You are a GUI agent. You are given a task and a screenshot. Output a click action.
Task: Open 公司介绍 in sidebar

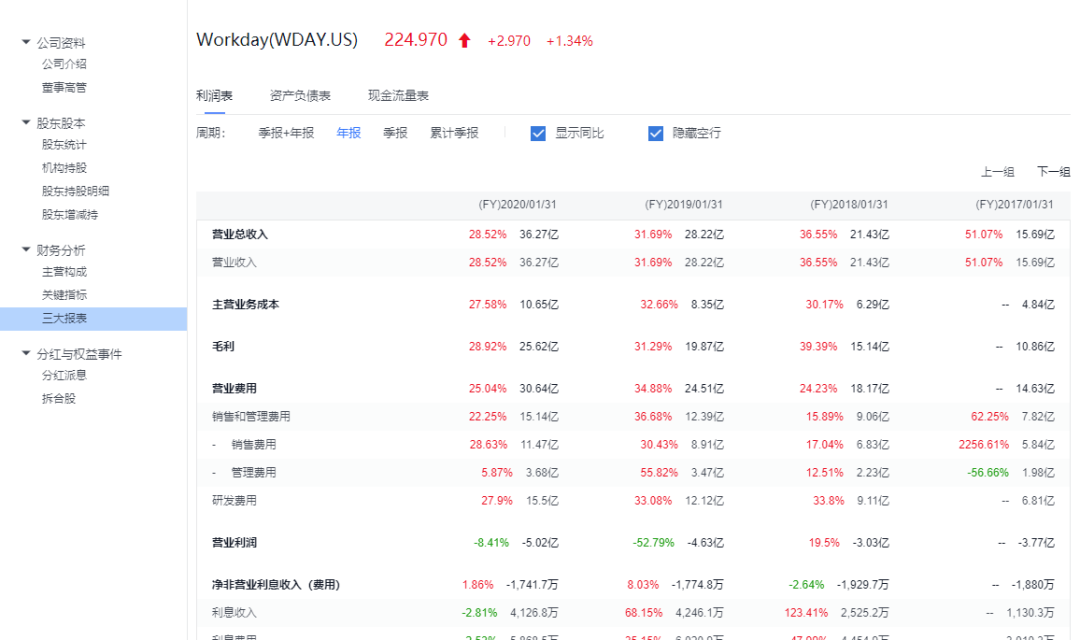[x=64, y=64]
